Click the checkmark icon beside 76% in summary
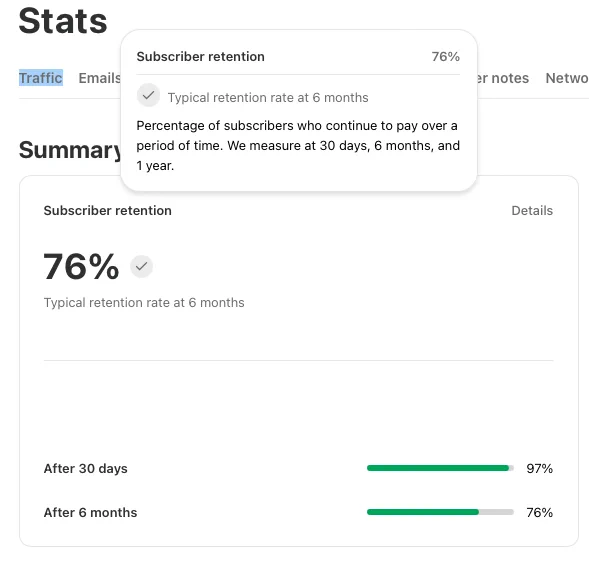 pyautogui.click(x=142, y=266)
